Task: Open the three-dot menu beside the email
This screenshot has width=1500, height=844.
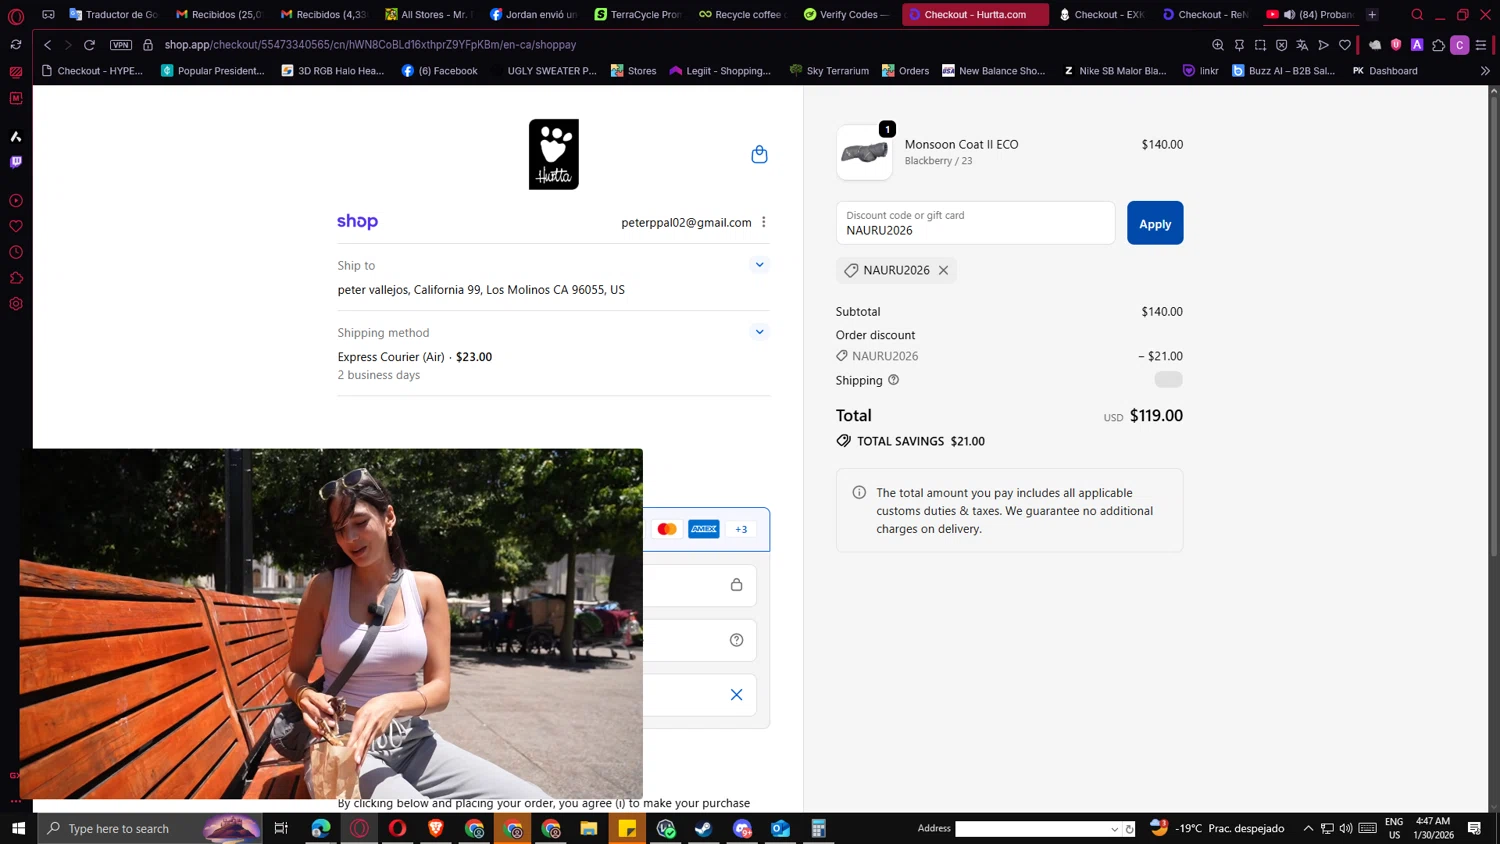Action: coord(764,222)
